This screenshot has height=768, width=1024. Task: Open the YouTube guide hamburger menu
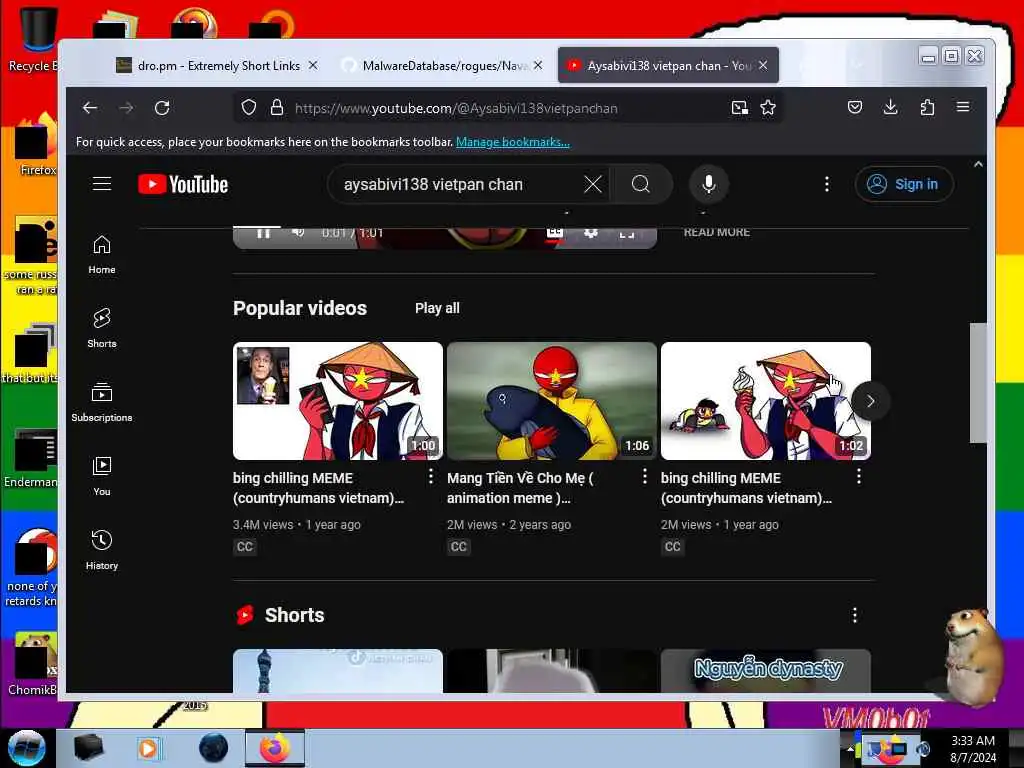[102, 184]
